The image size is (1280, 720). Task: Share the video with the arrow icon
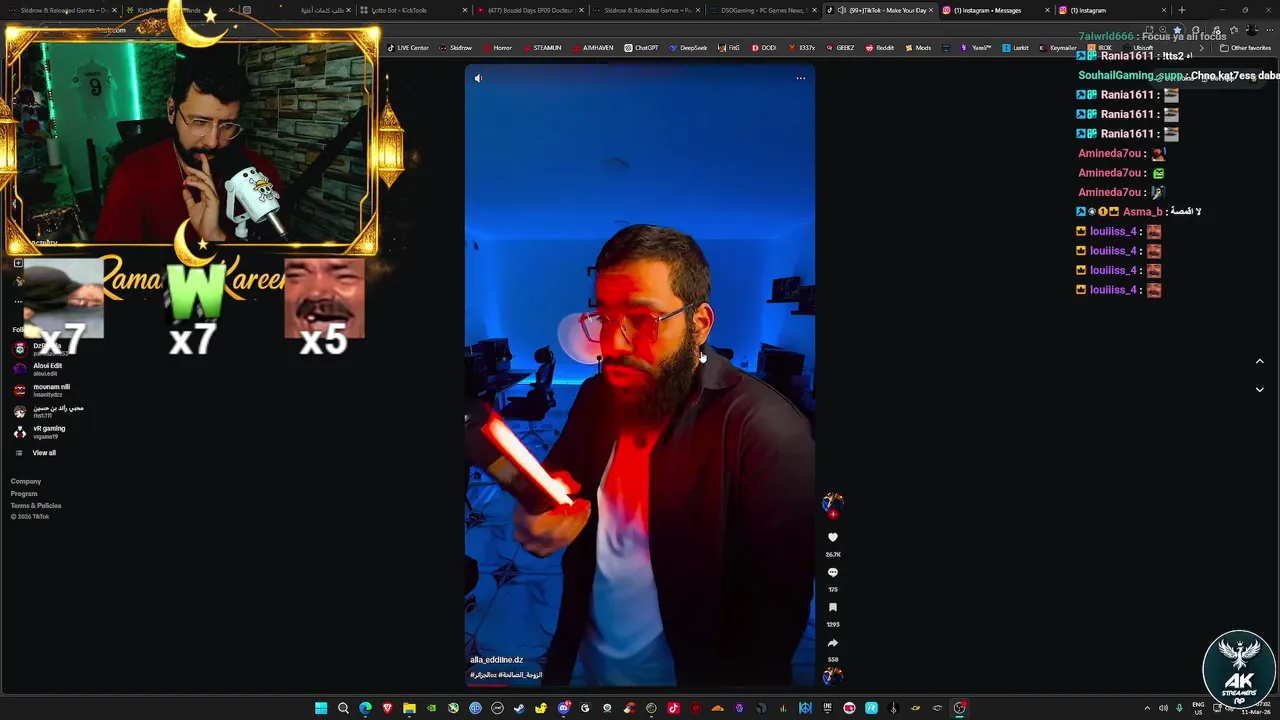pos(832,643)
